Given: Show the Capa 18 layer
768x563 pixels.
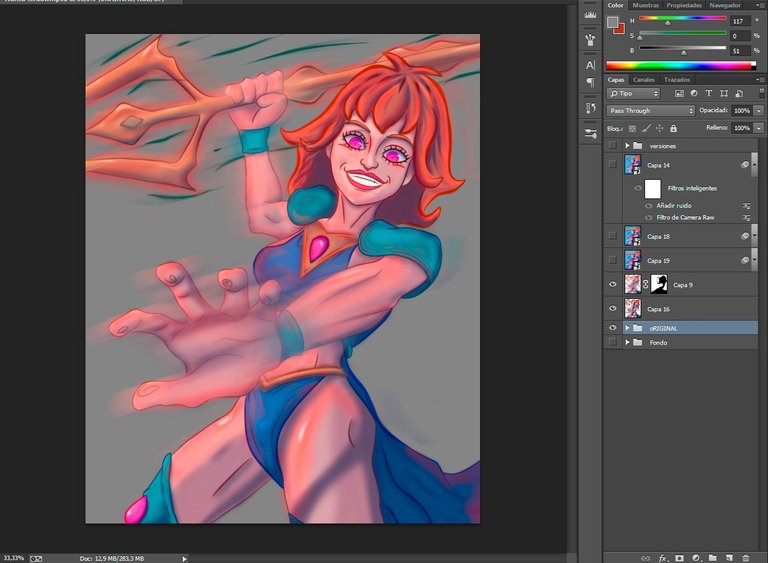Looking at the screenshot, I should [612, 236].
